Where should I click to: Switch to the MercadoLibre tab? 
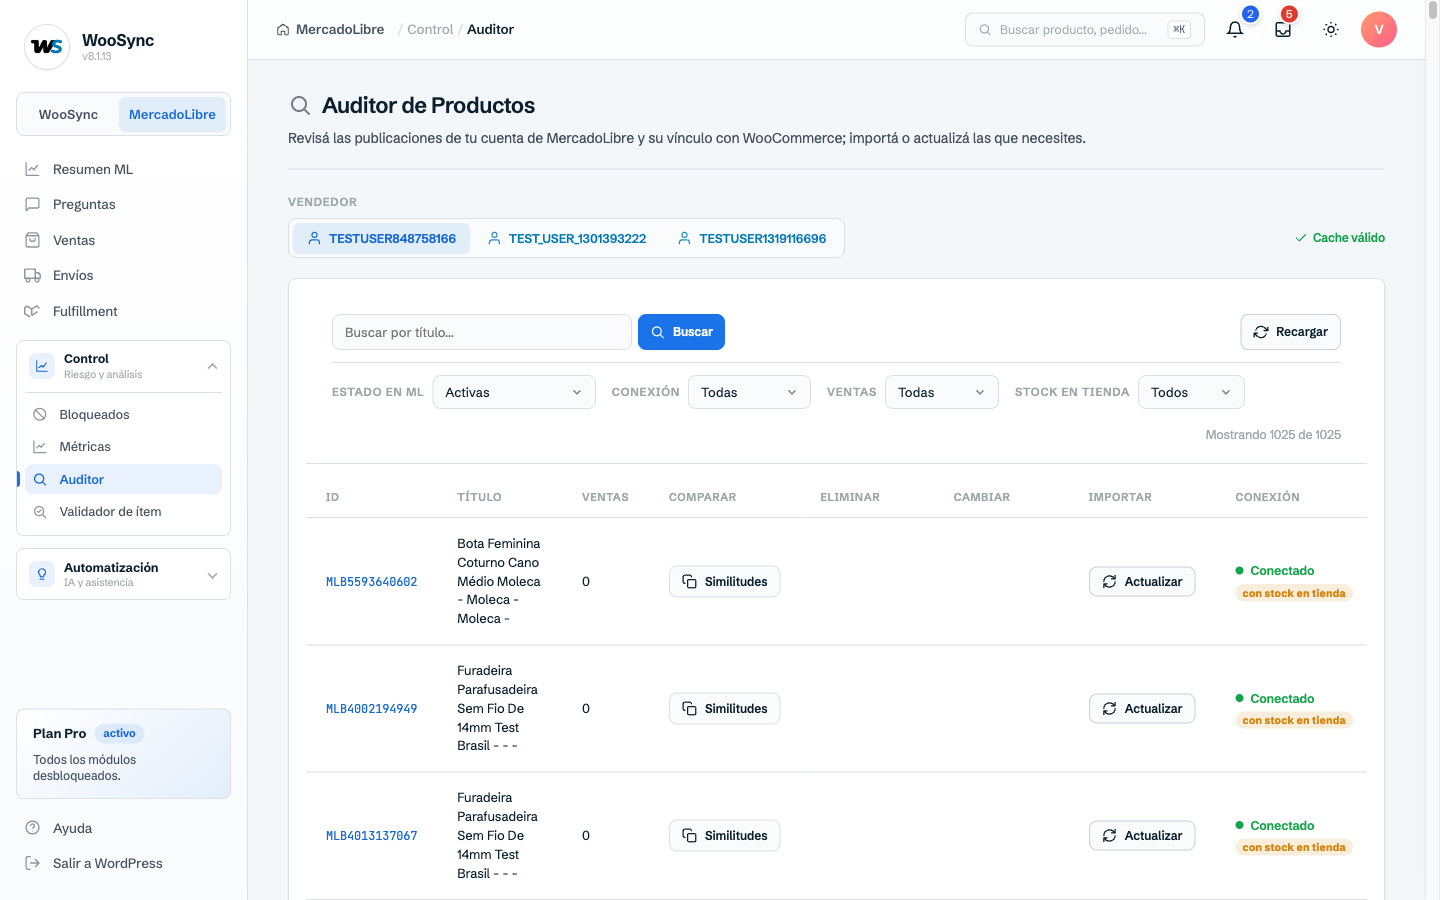click(x=172, y=114)
